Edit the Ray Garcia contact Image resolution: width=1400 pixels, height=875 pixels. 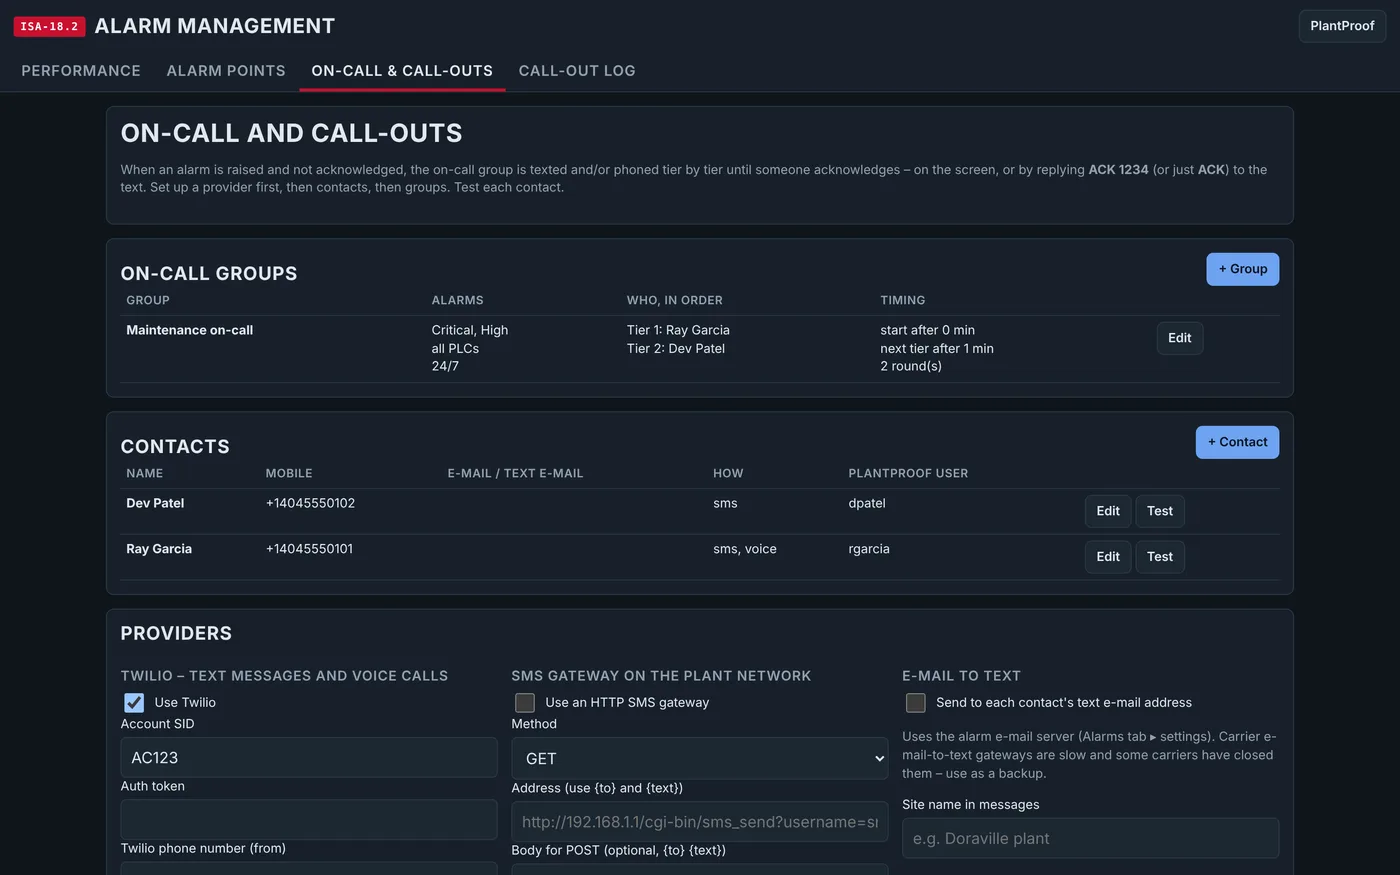point(1108,557)
